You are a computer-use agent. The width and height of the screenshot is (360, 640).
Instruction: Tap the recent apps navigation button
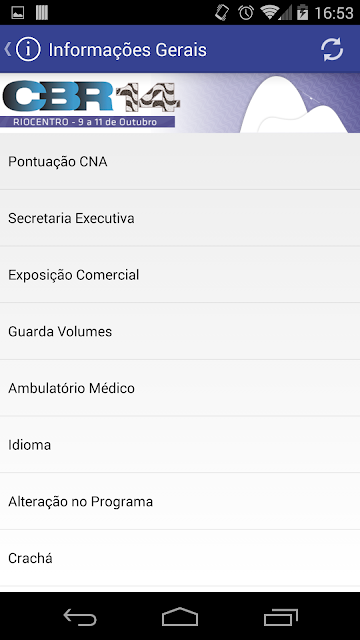click(280, 617)
